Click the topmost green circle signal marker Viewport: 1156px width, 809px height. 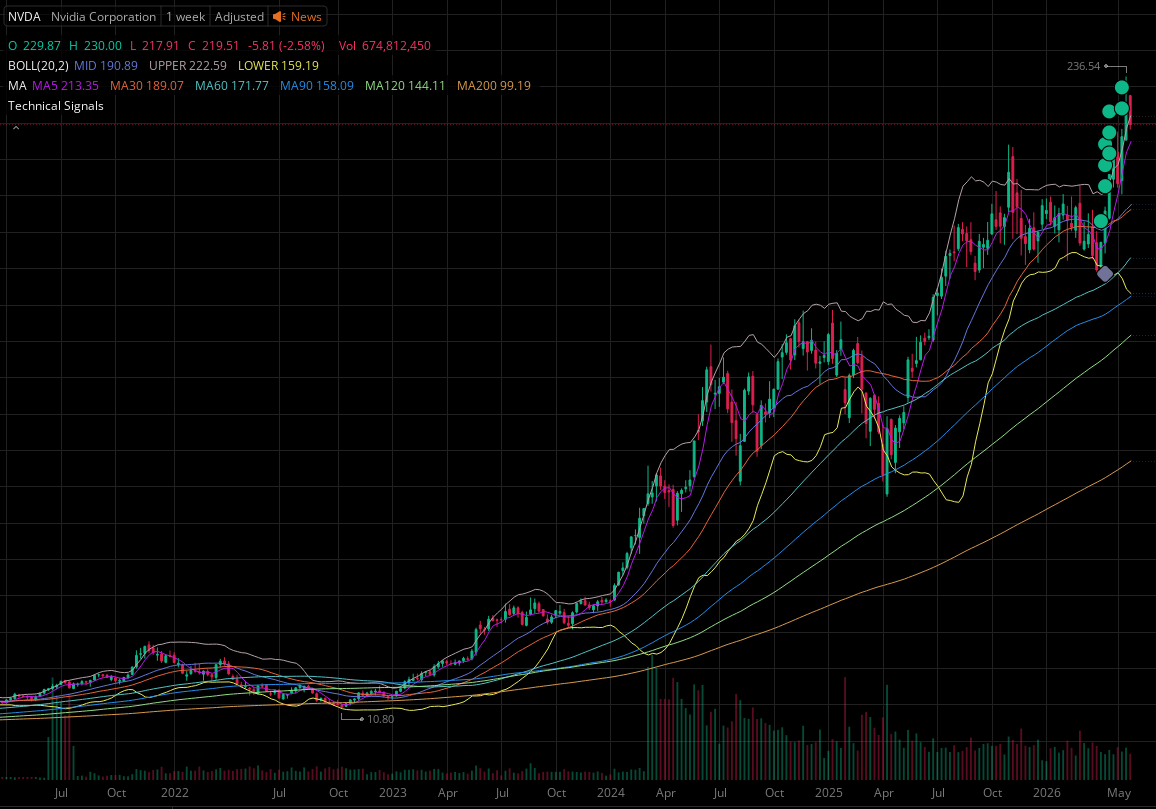(1121, 88)
